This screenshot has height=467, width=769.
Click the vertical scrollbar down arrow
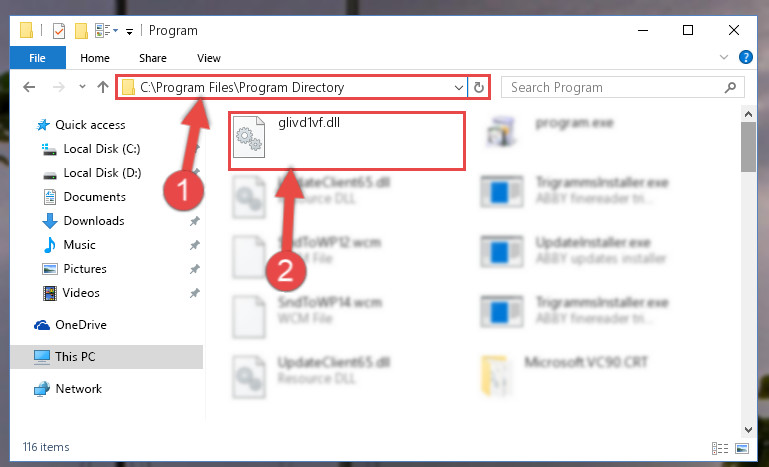coord(748,429)
